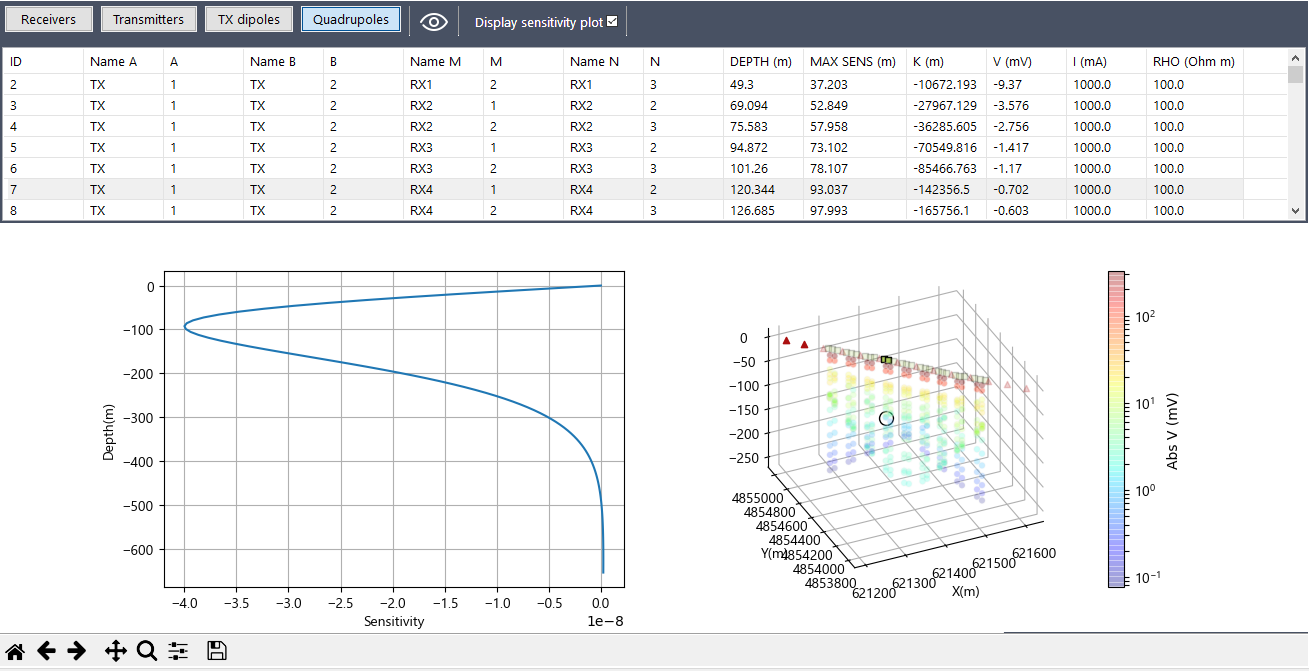Select the TX dipoles tab
1309x671 pixels.
pyautogui.click(x=249, y=19)
